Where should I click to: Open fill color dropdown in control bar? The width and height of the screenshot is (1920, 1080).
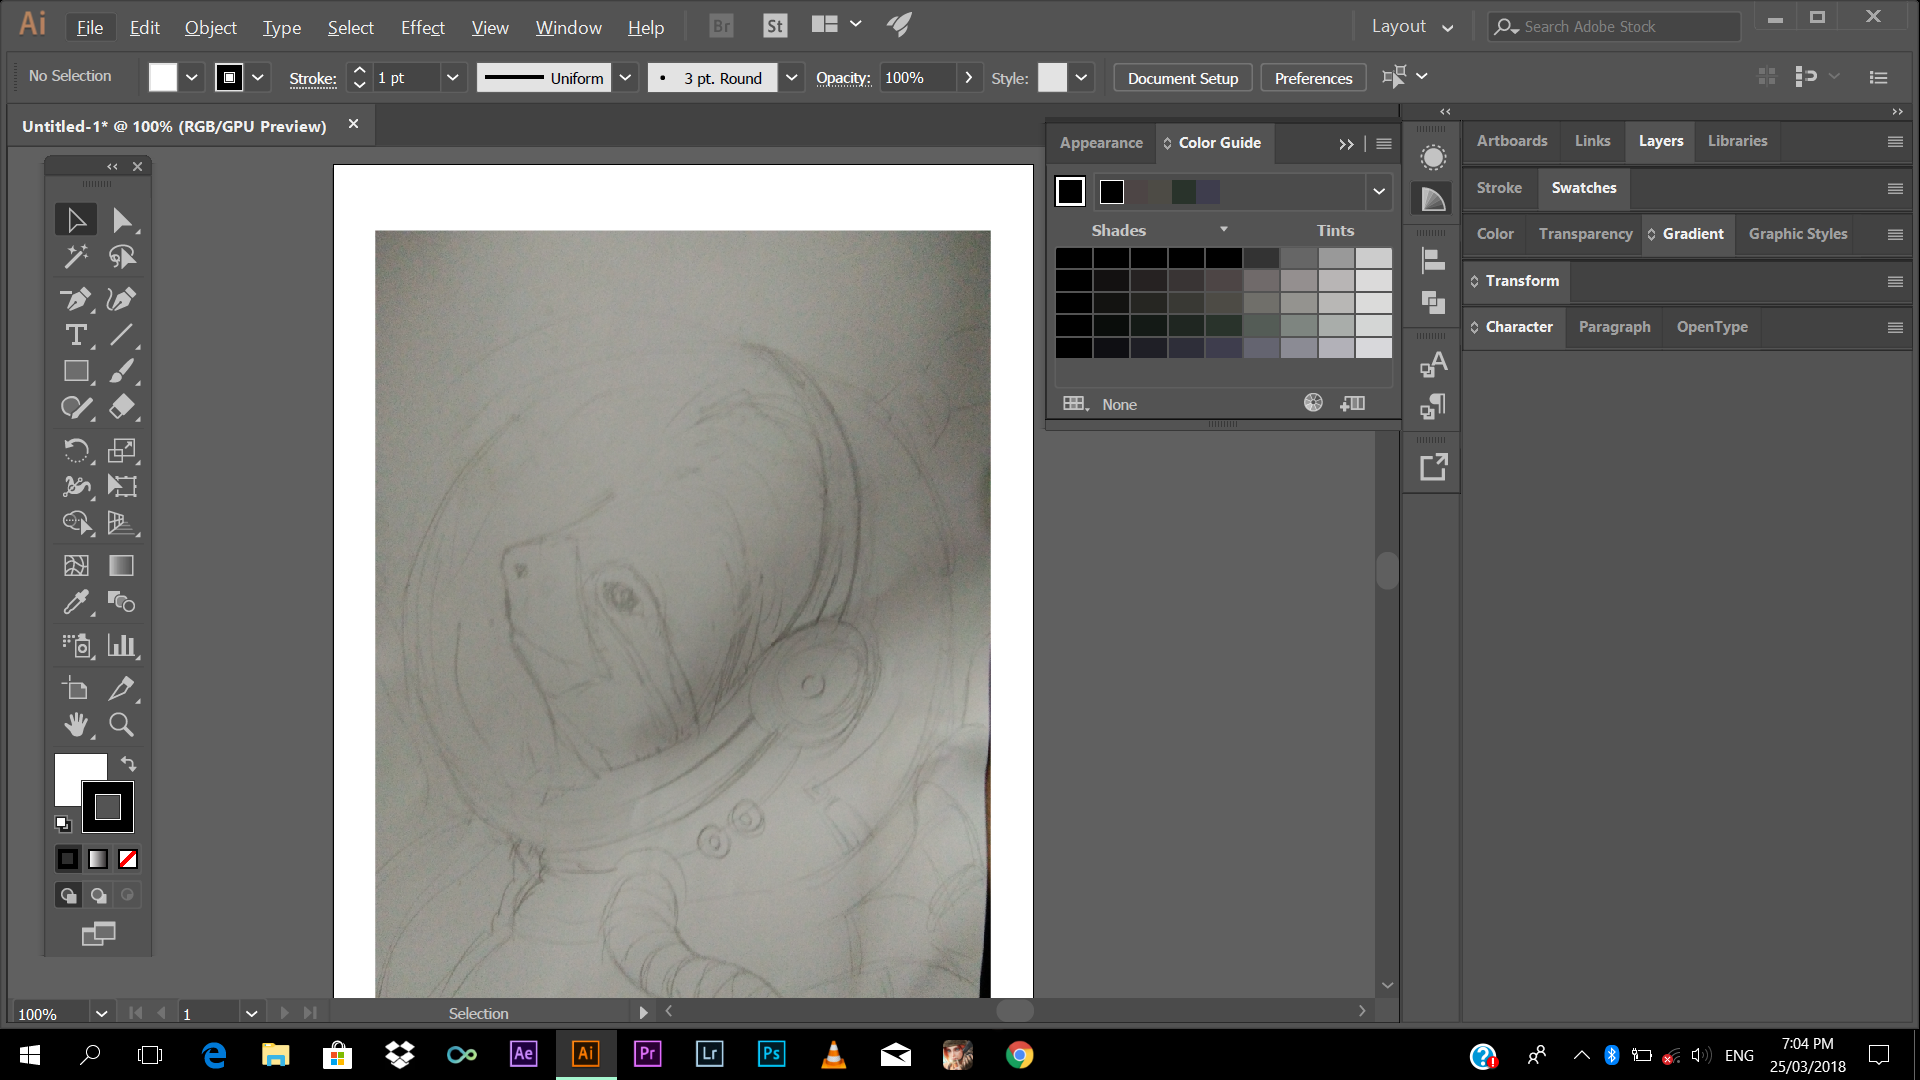coord(192,77)
